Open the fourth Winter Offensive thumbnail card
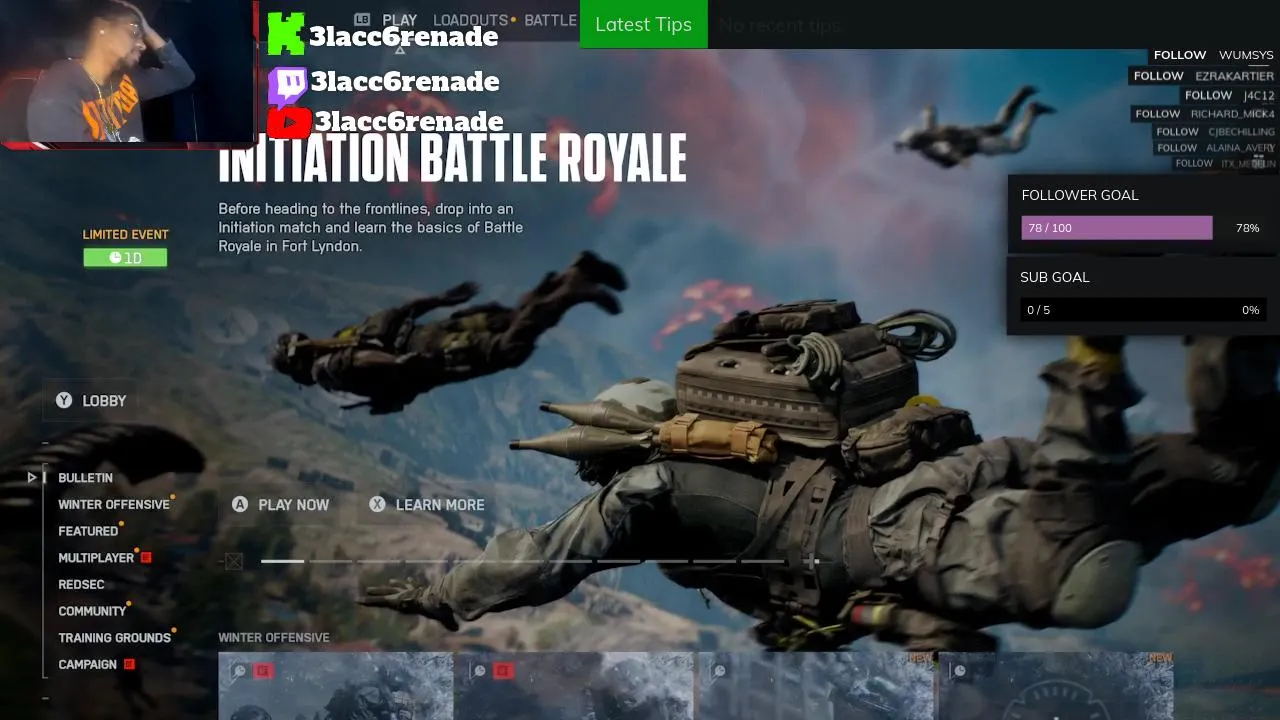Viewport: 1280px width, 720px height. [x=1056, y=686]
